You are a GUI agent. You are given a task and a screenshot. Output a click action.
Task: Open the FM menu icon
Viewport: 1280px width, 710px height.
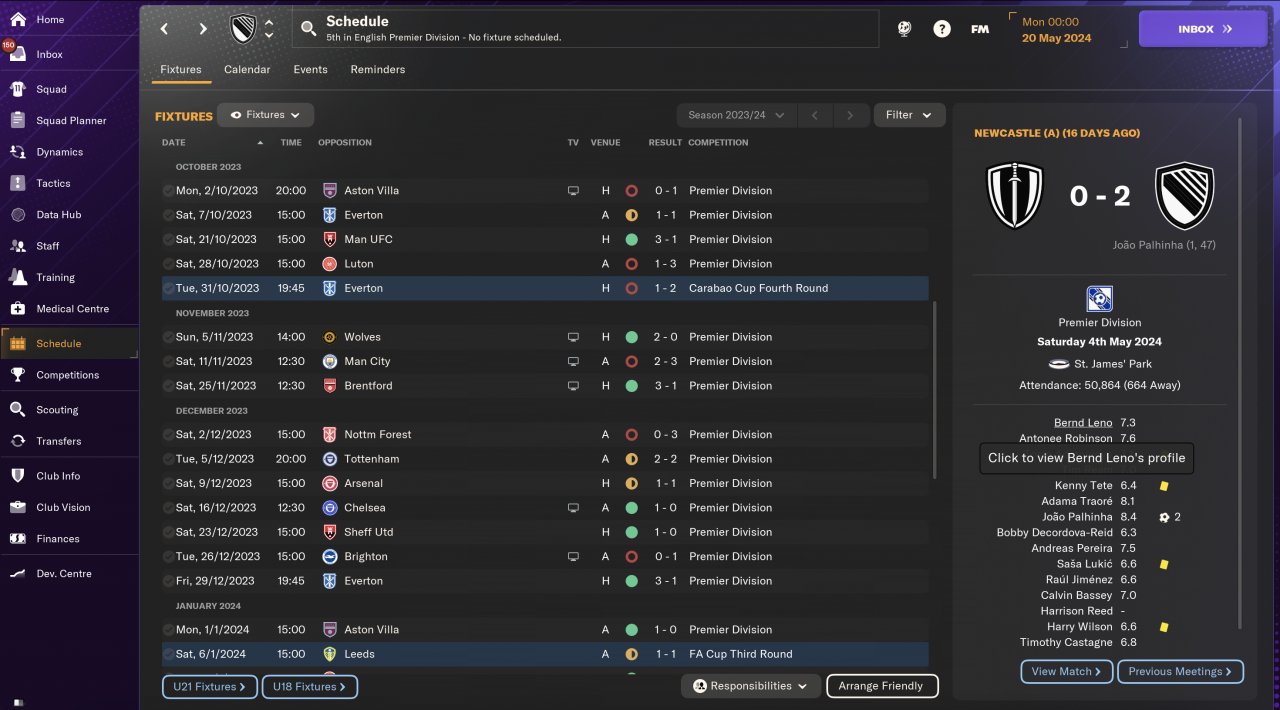(x=980, y=29)
